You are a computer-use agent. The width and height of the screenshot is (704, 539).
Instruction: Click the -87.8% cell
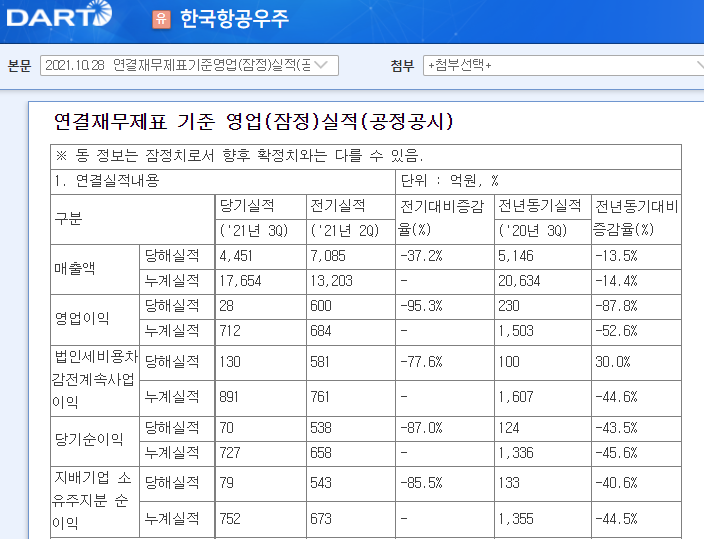[637, 307]
